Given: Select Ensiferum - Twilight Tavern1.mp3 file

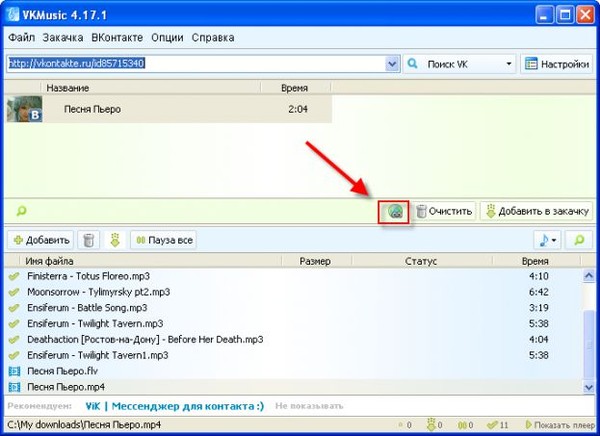Looking at the screenshot, I should point(294,355).
